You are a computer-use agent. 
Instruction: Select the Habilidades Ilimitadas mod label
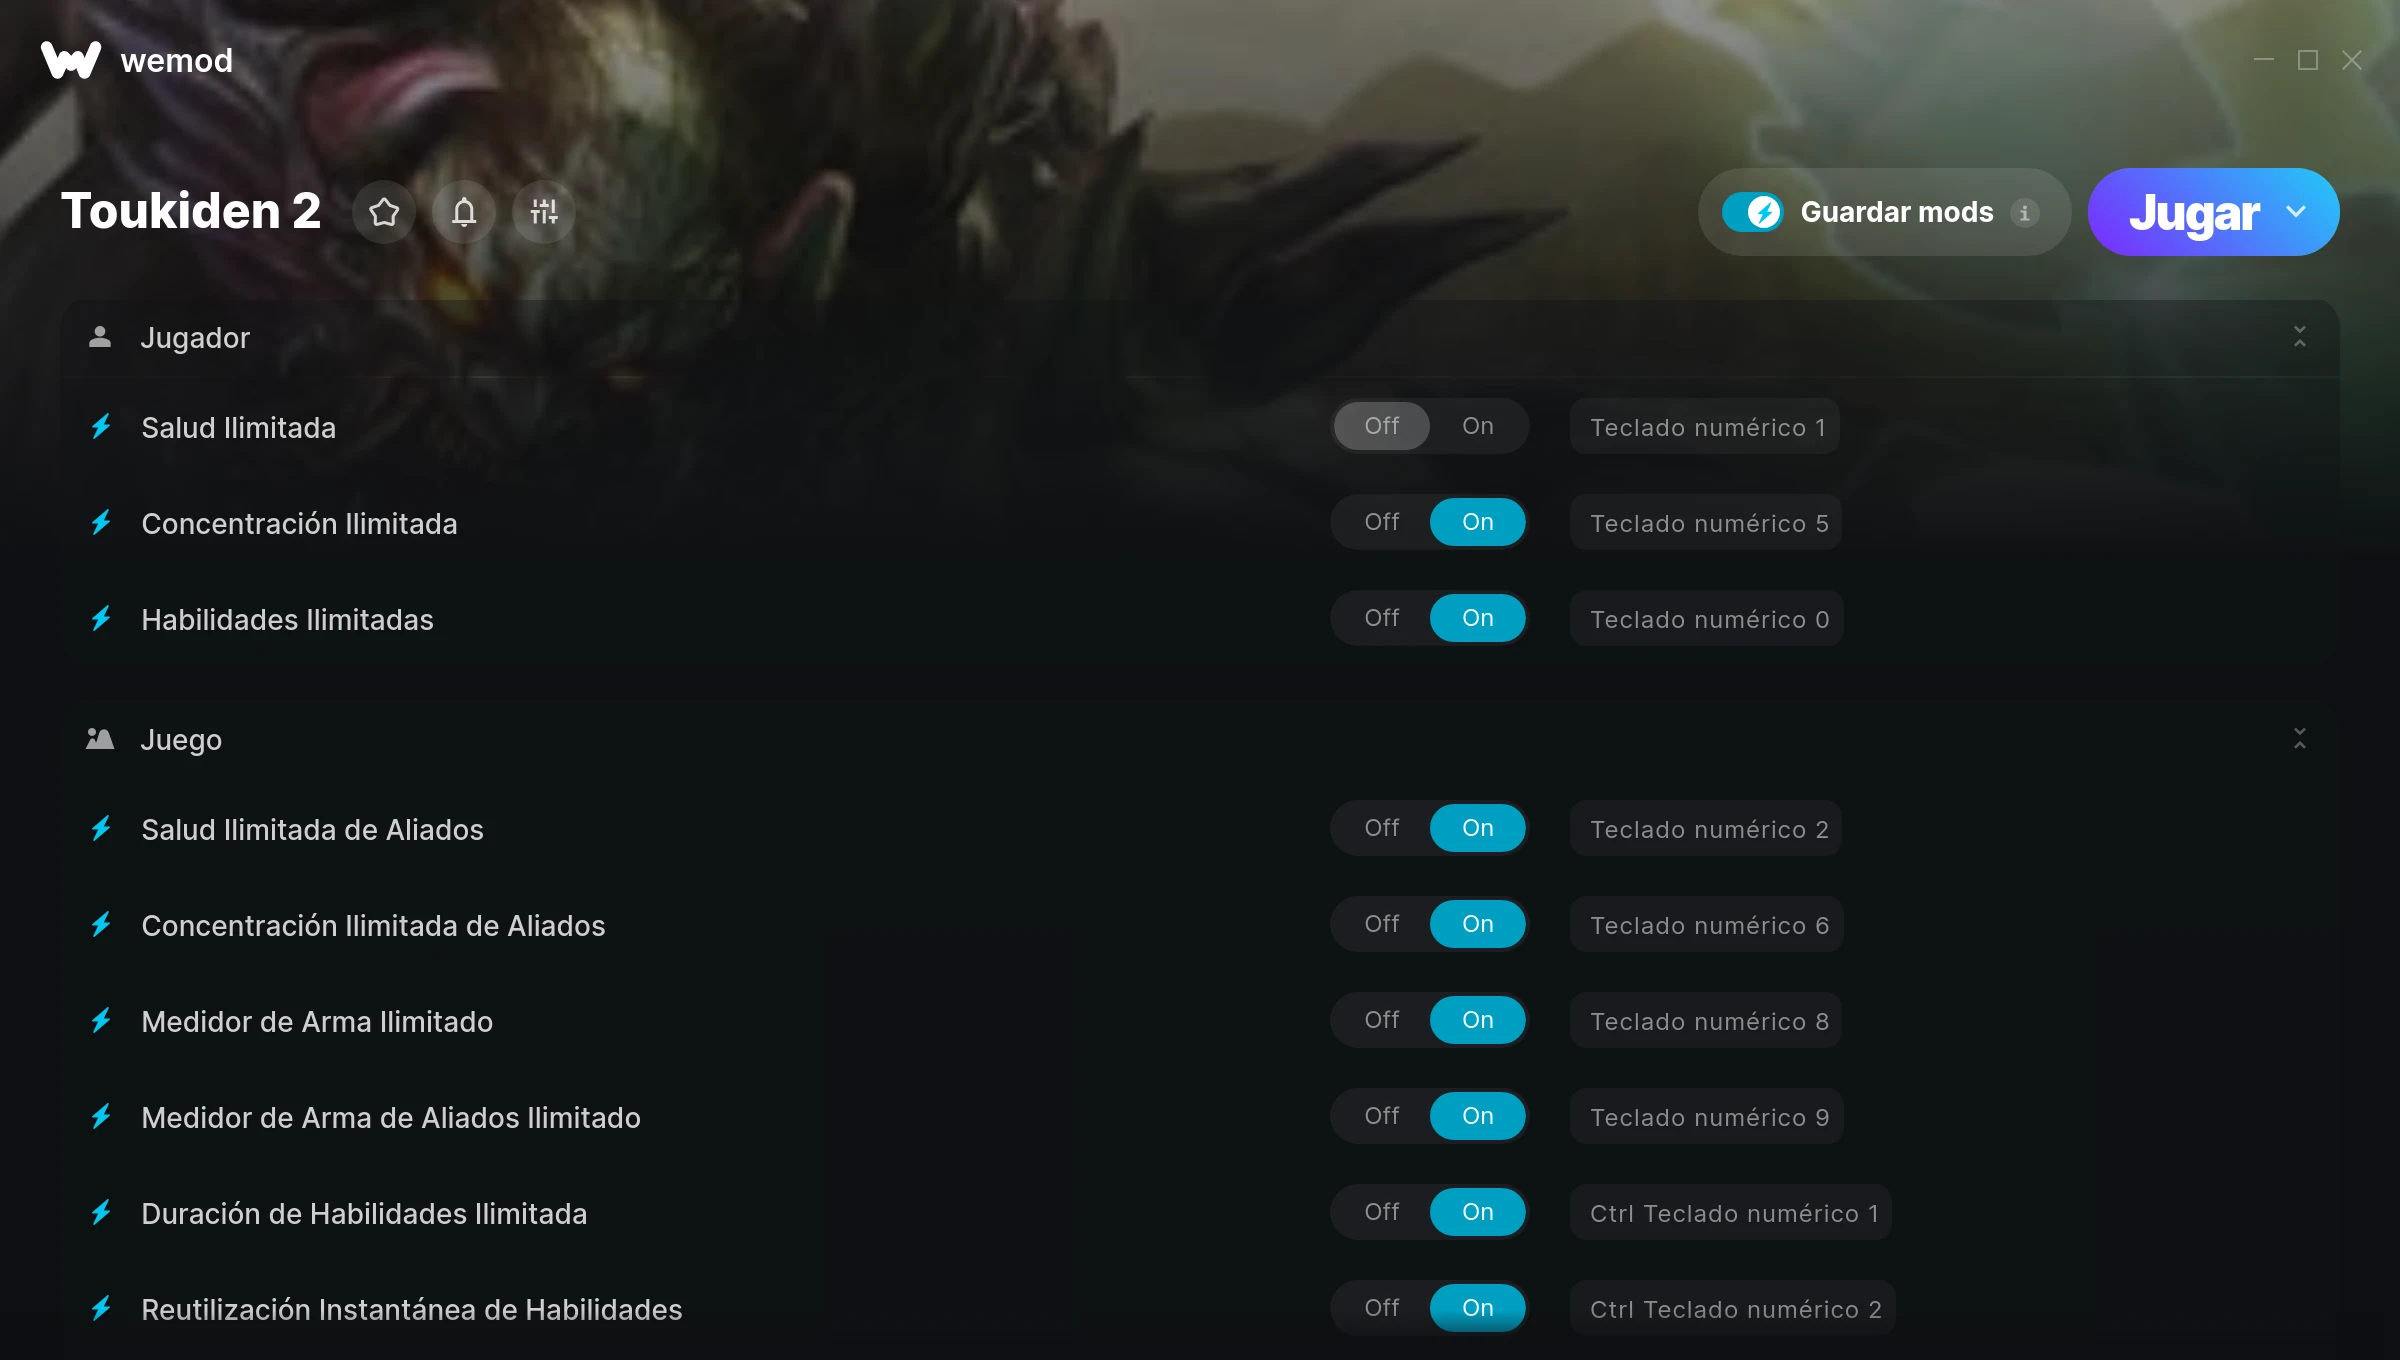[x=287, y=619]
